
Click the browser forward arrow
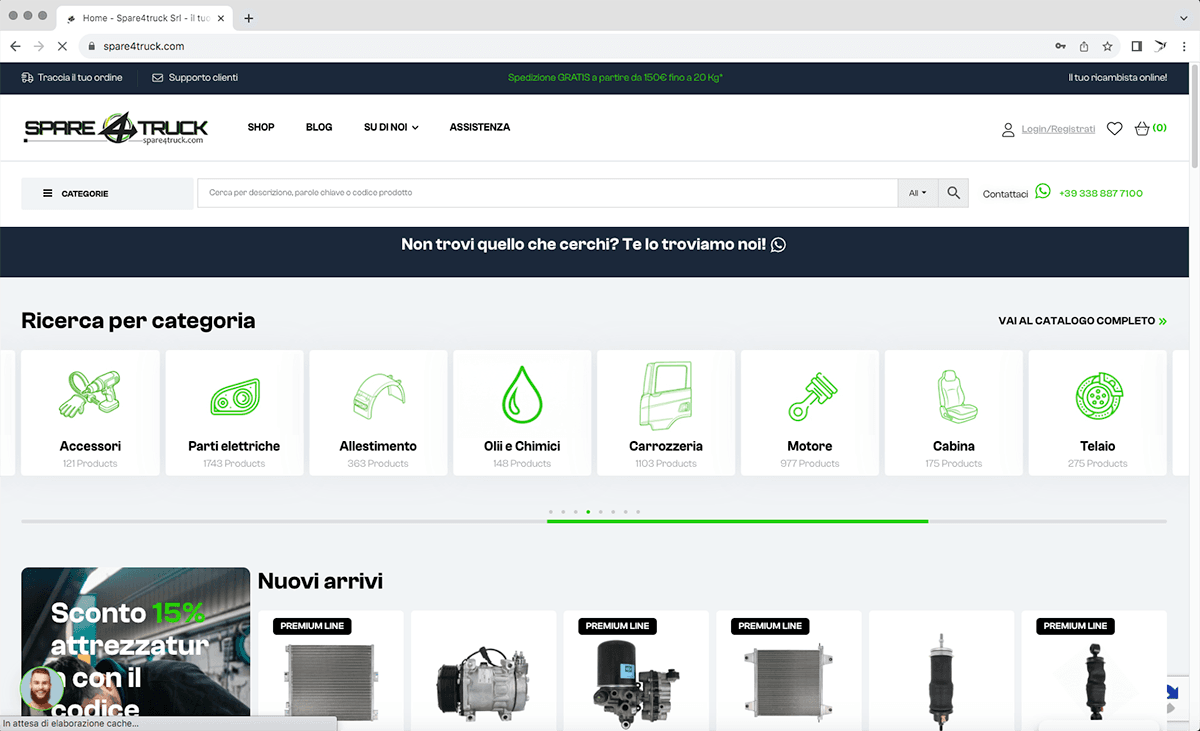pos(39,46)
